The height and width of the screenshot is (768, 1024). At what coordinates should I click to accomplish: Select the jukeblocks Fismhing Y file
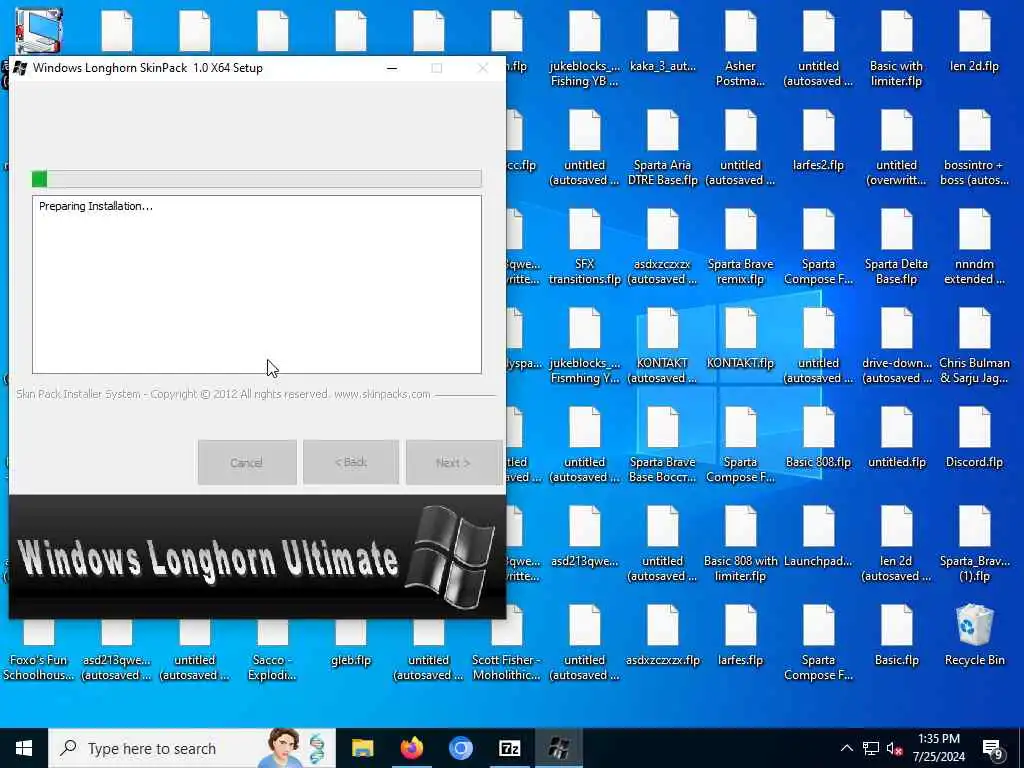(x=584, y=346)
